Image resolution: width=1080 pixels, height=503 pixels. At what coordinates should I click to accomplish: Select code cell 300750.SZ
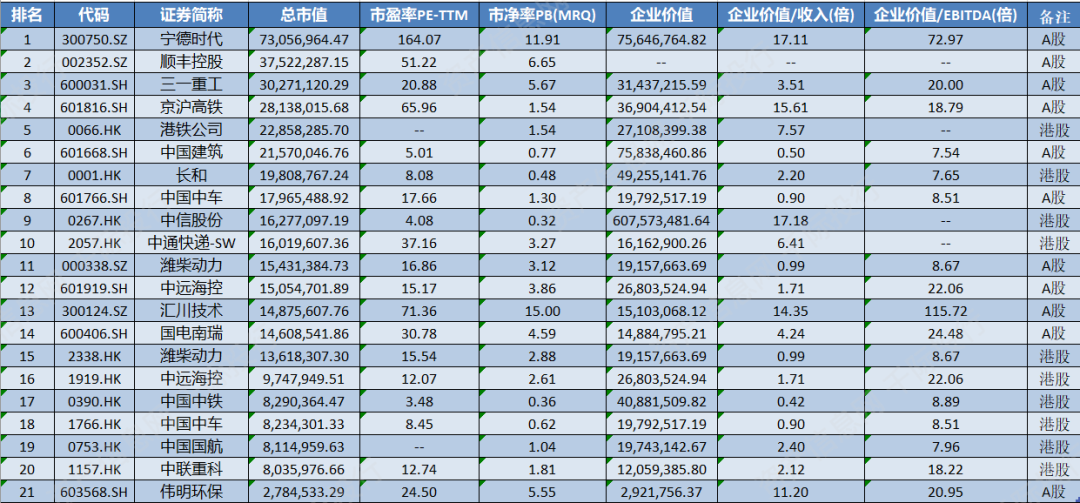pos(94,40)
